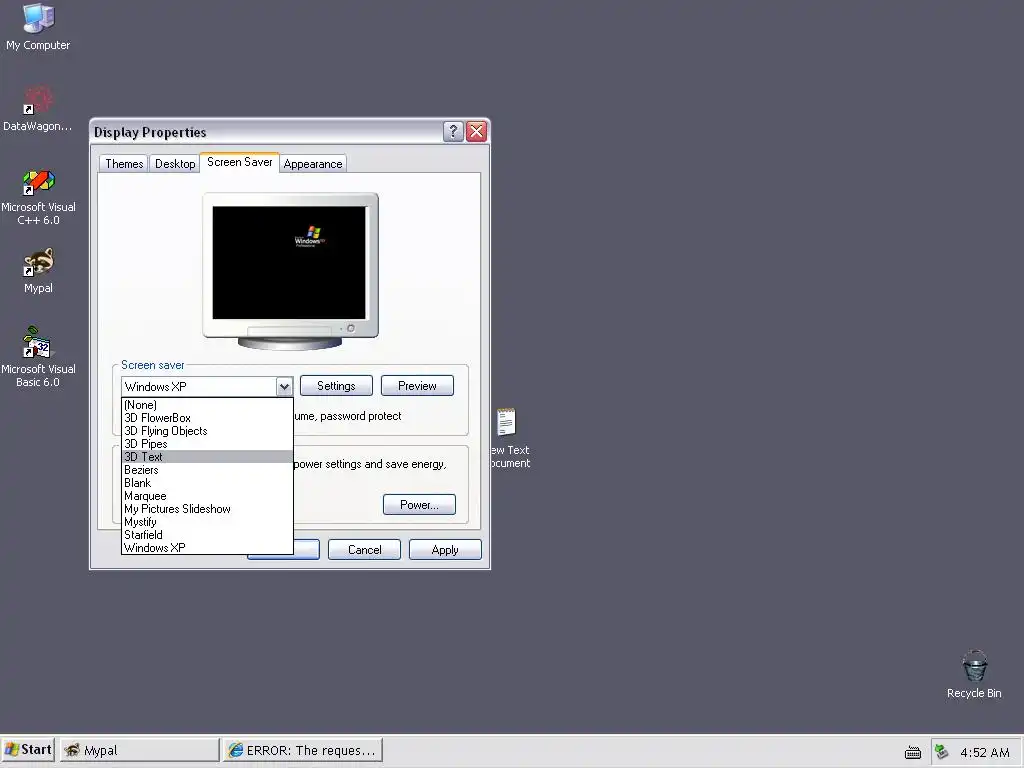Select the DataWagon desktop shortcut
The image size is (1024, 768).
38,108
